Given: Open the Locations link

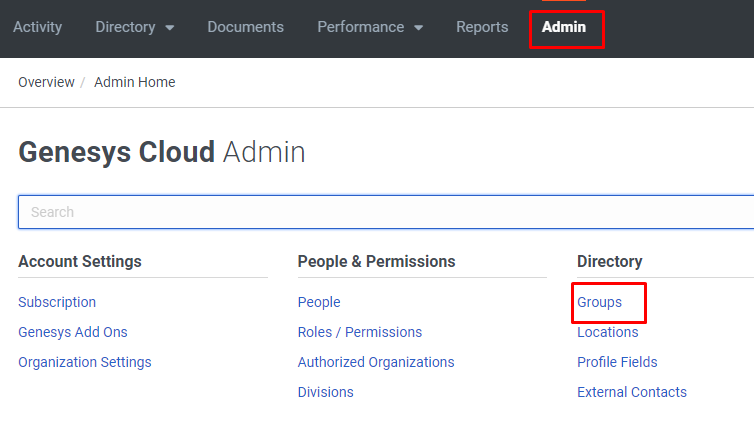Looking at the screenshot, I should click(607, 332).
